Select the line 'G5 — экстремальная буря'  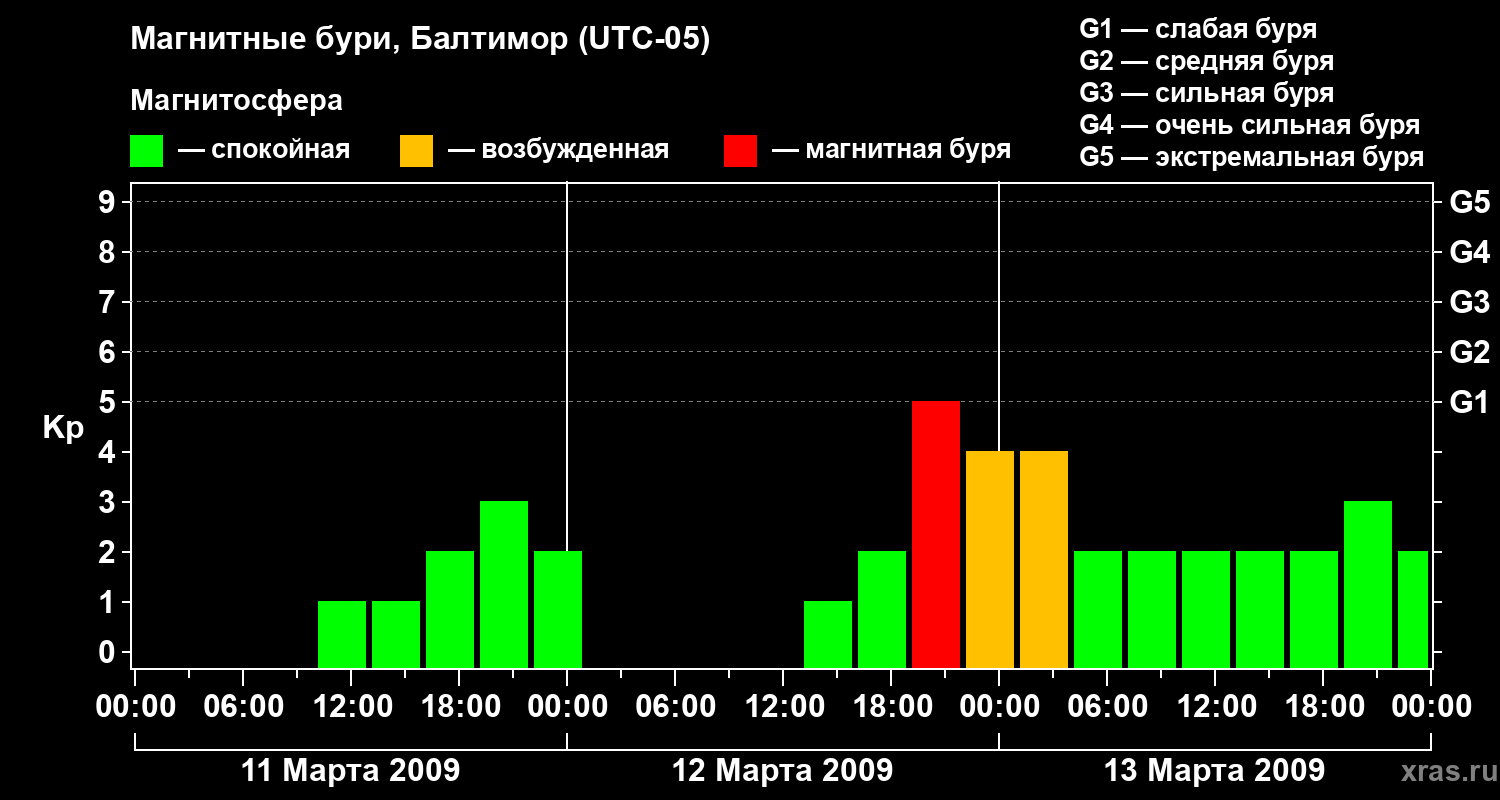pyautogui.click(x=1251, y=157)
